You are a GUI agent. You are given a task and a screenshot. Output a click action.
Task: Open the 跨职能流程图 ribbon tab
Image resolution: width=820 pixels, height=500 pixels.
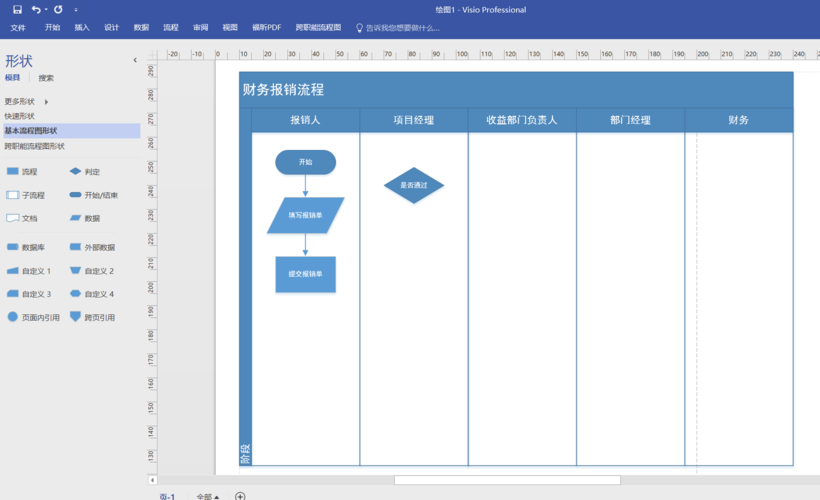[318, 28]
